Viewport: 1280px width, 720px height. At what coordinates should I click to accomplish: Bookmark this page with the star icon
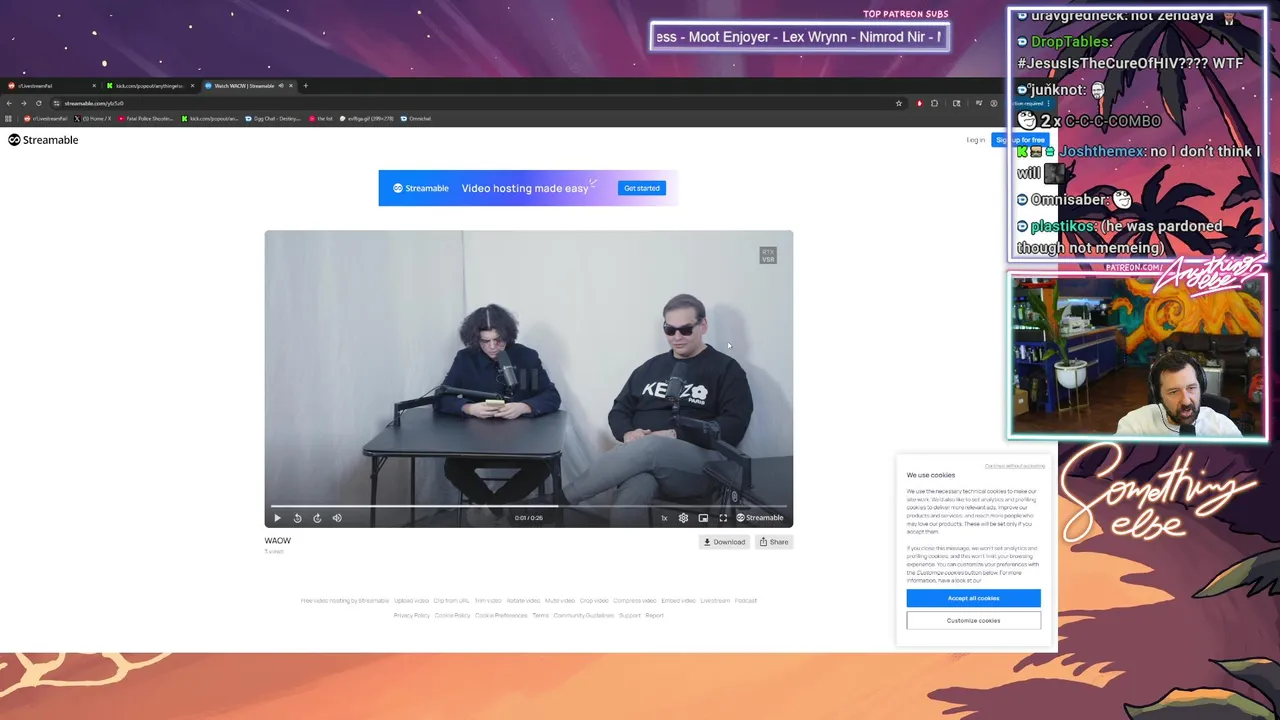pyautogui.click(x=900, y=103)
